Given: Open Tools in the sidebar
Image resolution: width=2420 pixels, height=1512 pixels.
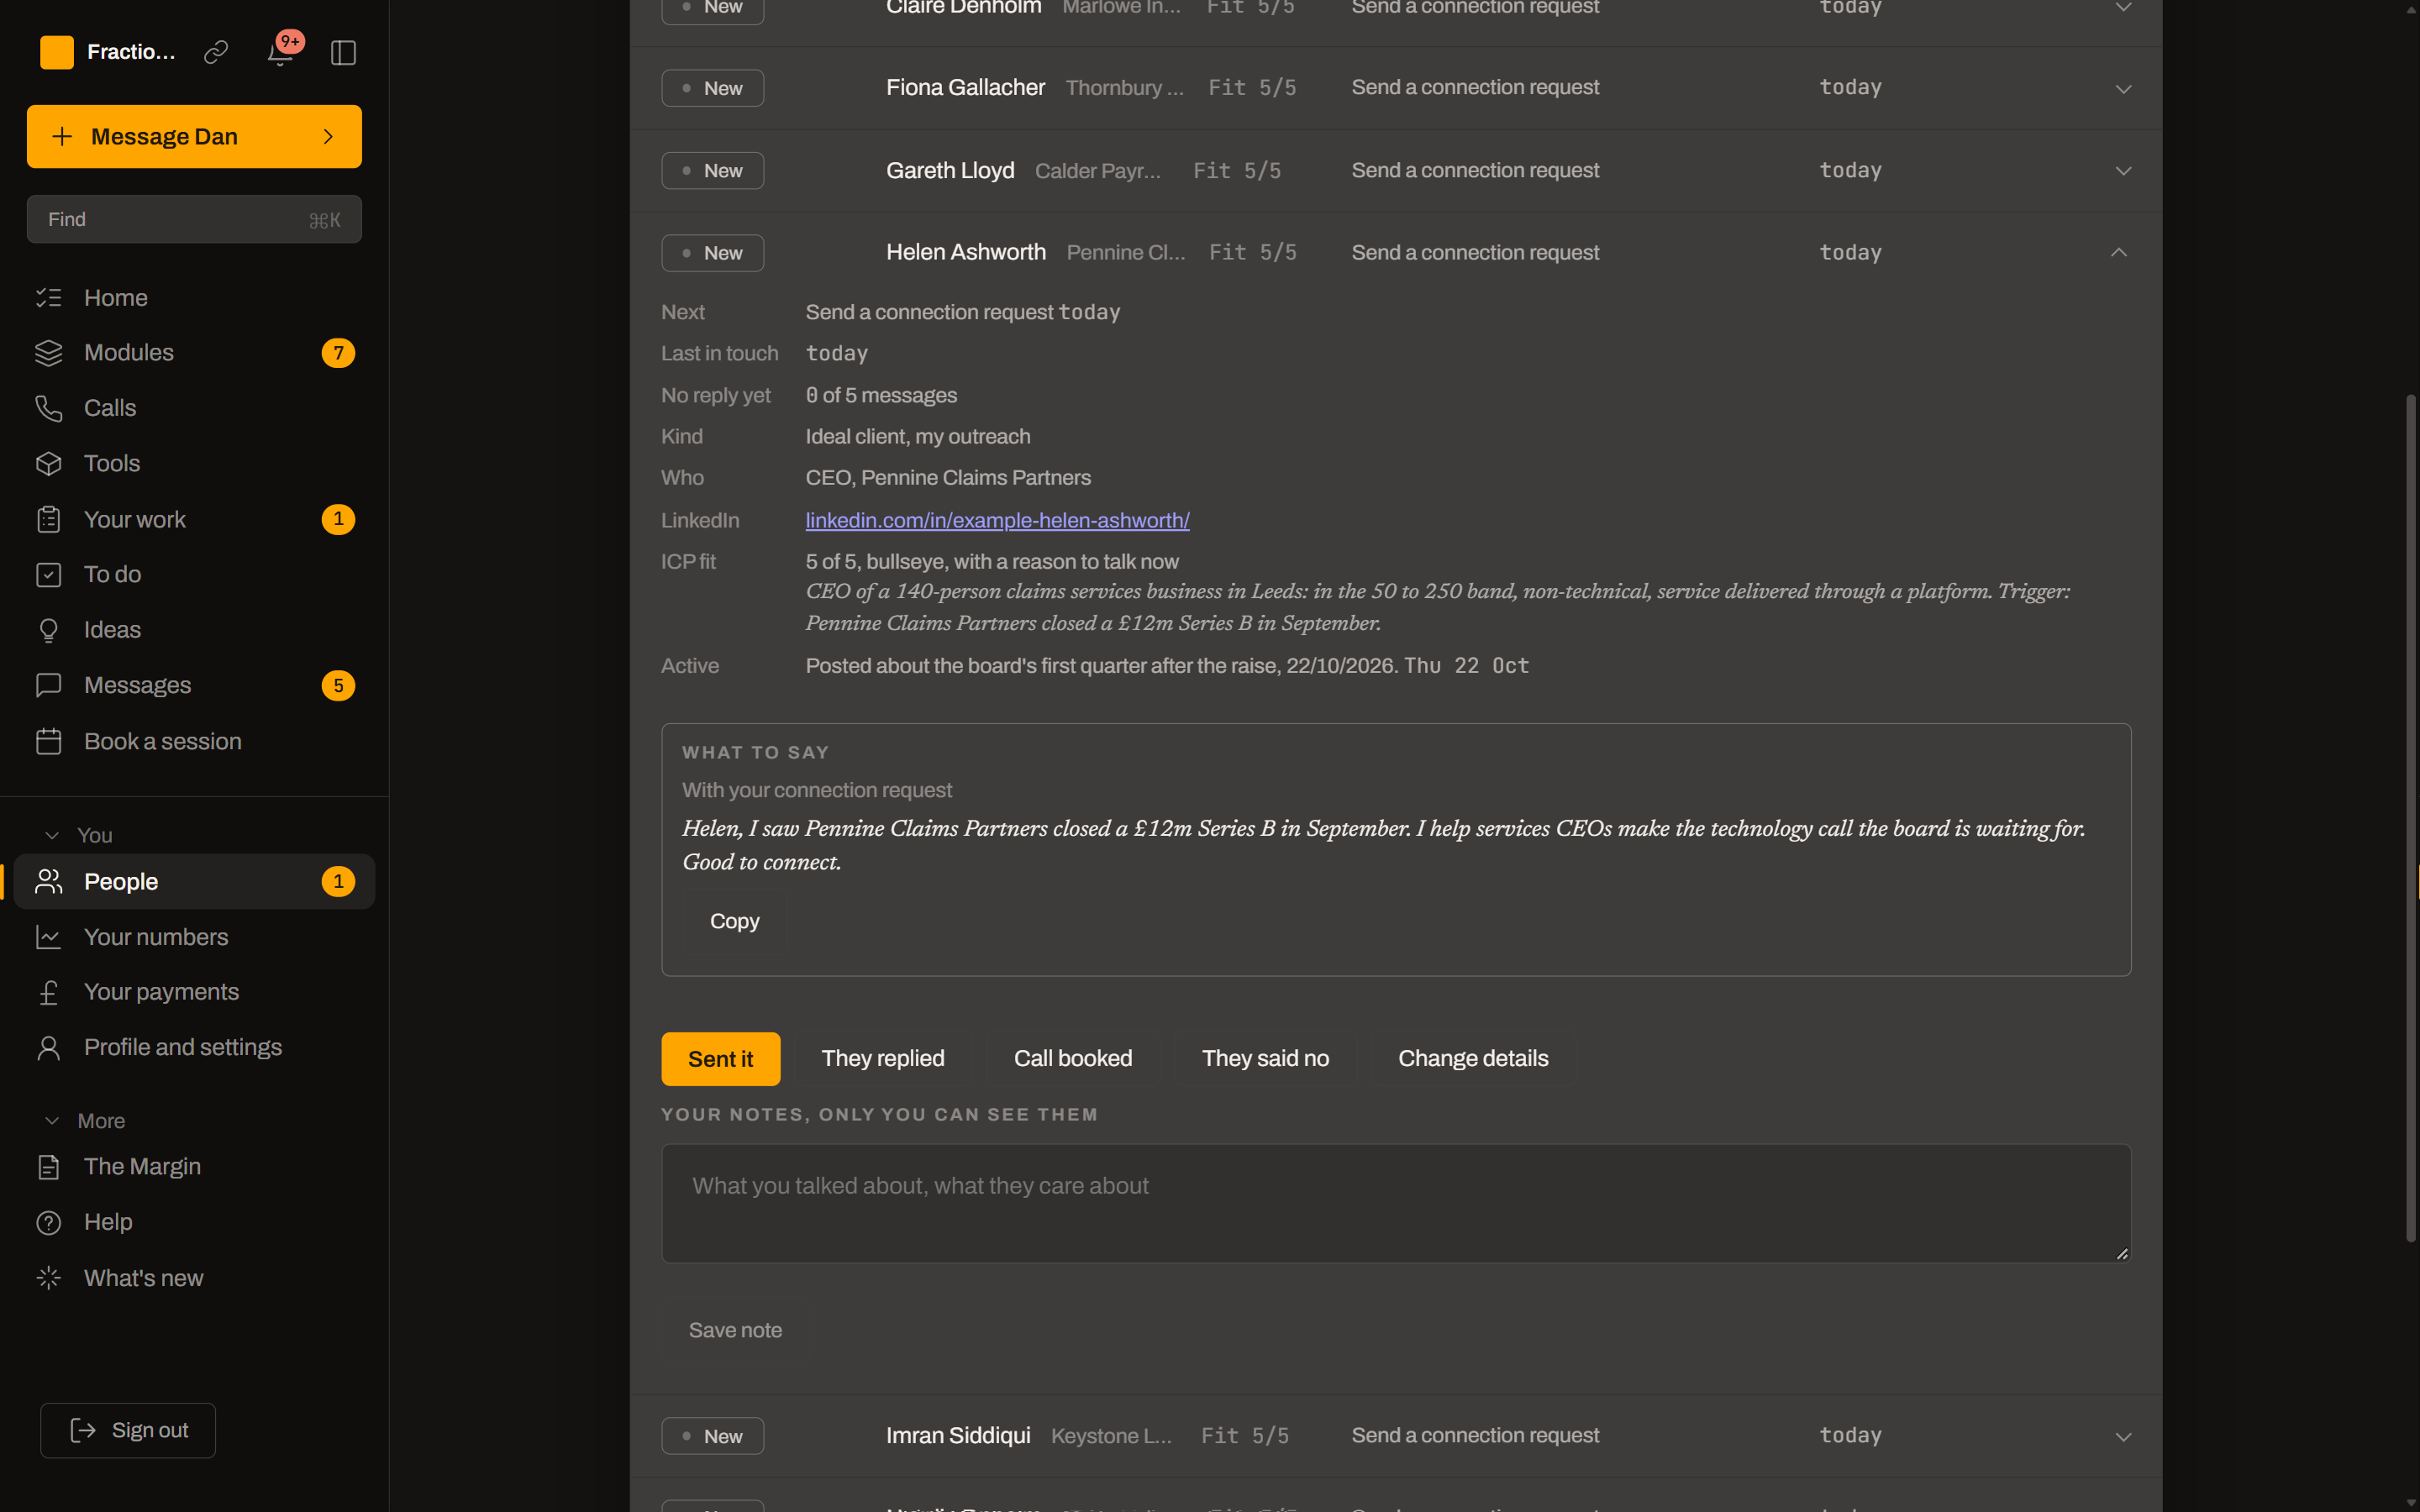Looking at the screenshot, I should coord(194,464).
